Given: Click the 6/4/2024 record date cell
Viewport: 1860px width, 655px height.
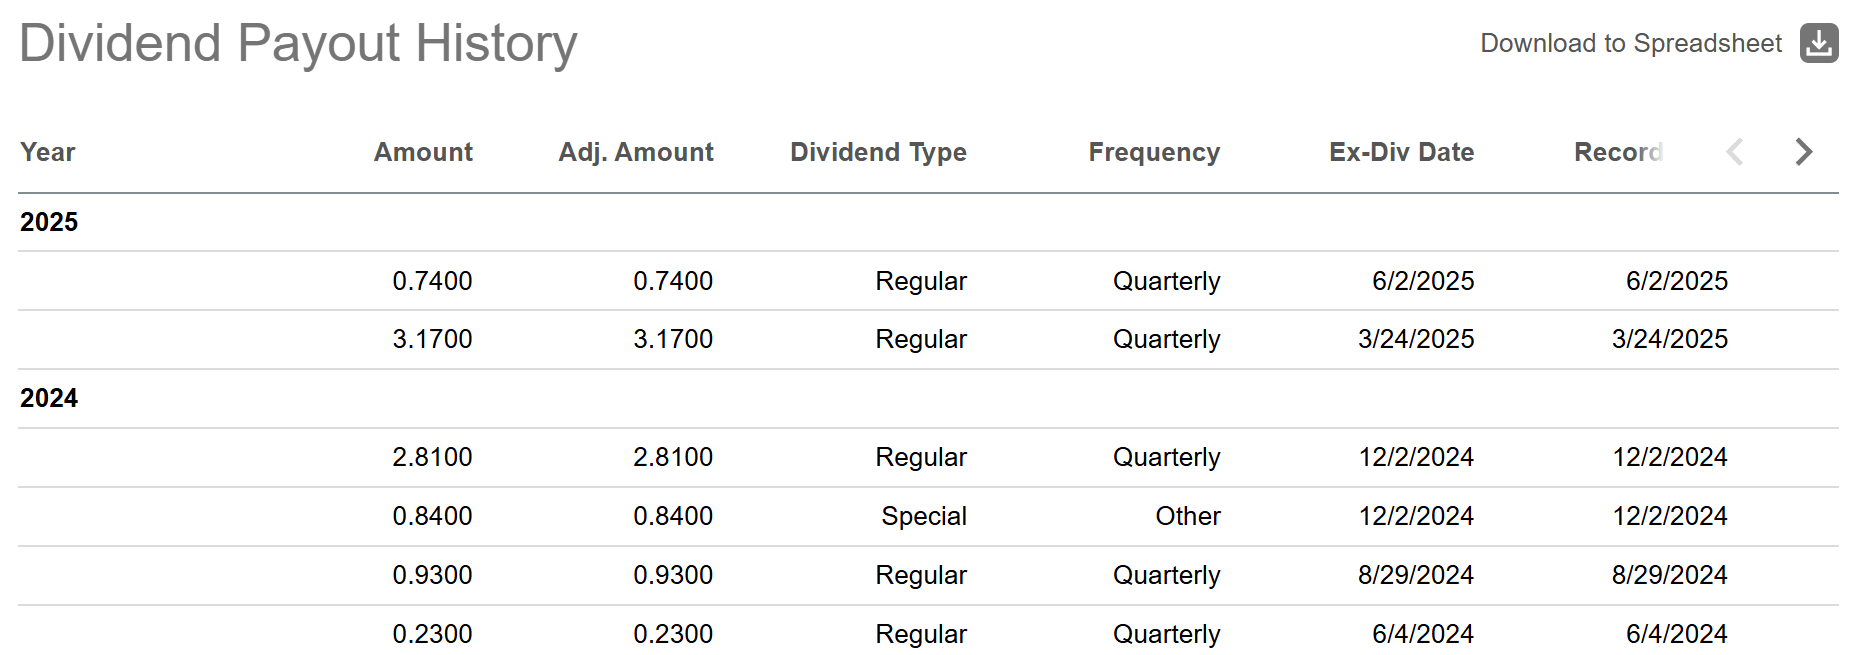Looking at the screenshot, I should coord(1676,634).
